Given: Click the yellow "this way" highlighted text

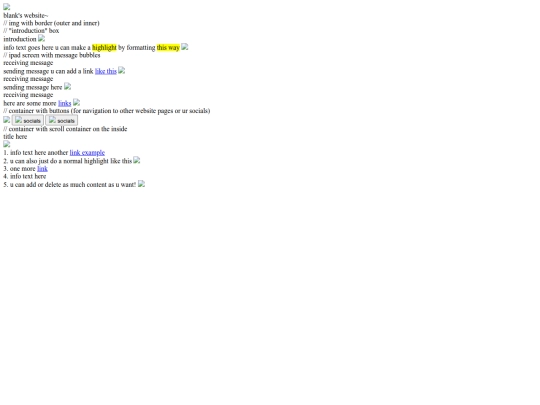Looking at the screenshot, I should pos(168,48).
